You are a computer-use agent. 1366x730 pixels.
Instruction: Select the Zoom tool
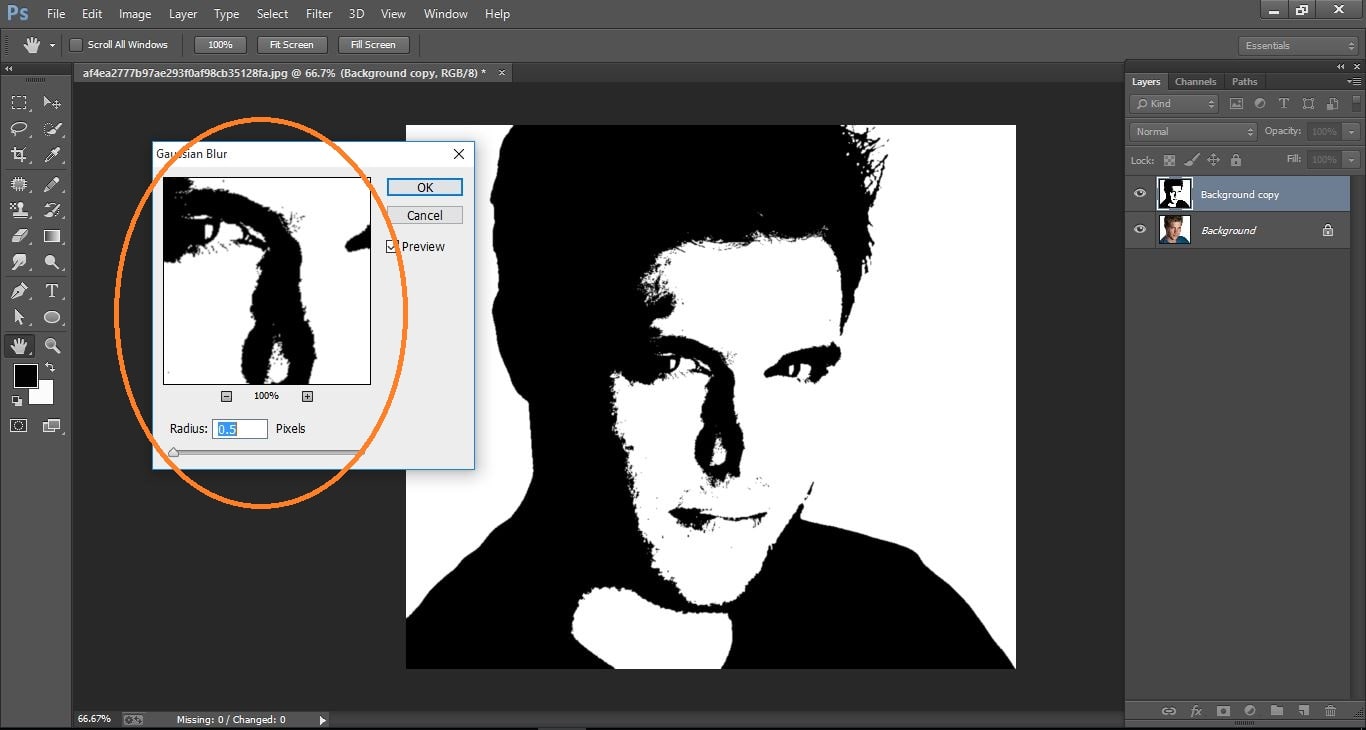tap(52, 345)
